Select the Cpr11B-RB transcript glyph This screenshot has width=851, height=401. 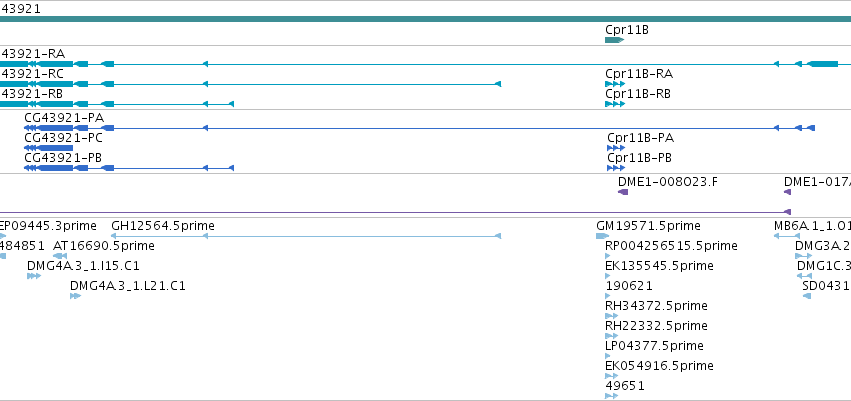click(615, 104)
